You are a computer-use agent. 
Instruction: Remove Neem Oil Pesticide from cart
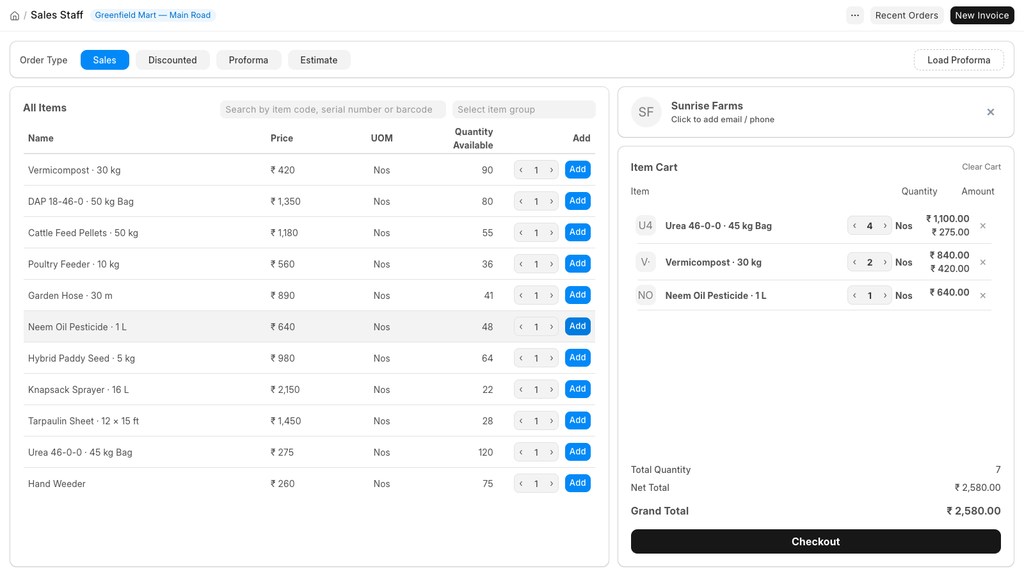983,296
